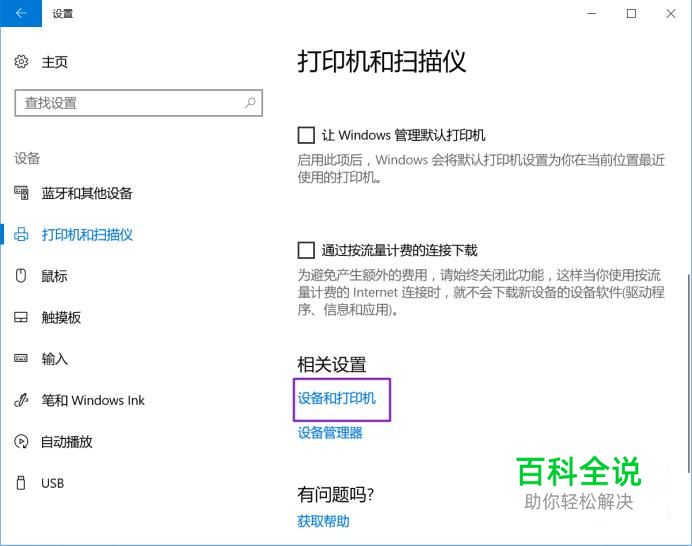The width and height of the screenshot is (692, 546).
Task: Click the Home gear icon
Action: pyautogui.click(x=21, y=61)
